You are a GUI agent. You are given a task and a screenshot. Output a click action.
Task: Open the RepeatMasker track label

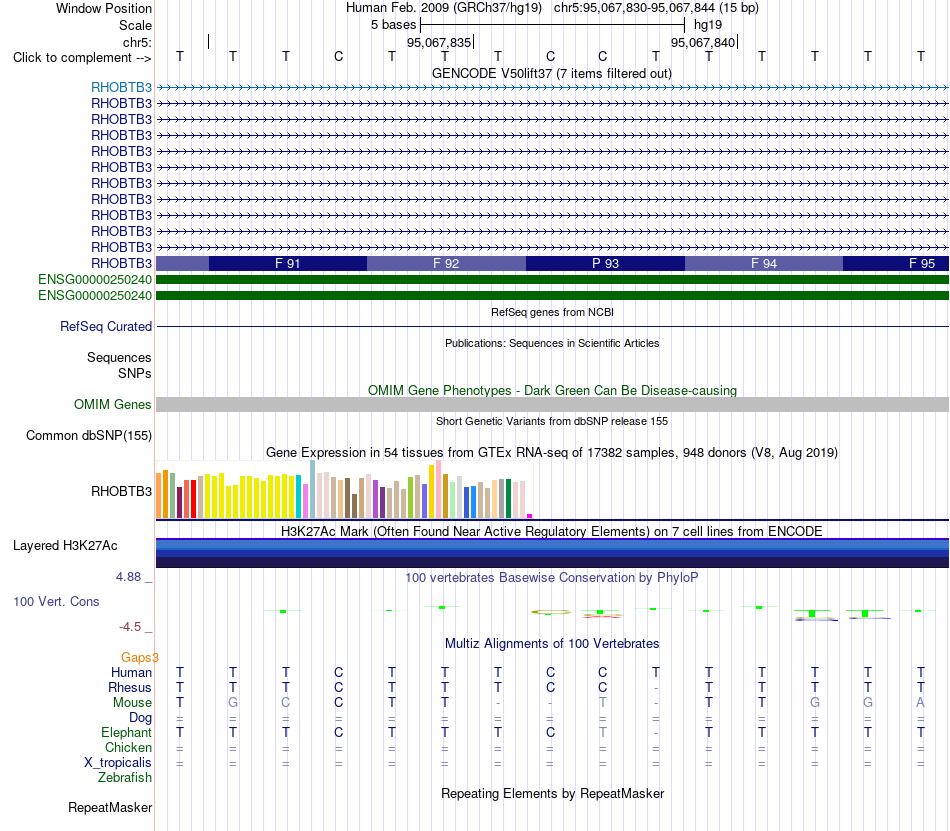point(110,807)
